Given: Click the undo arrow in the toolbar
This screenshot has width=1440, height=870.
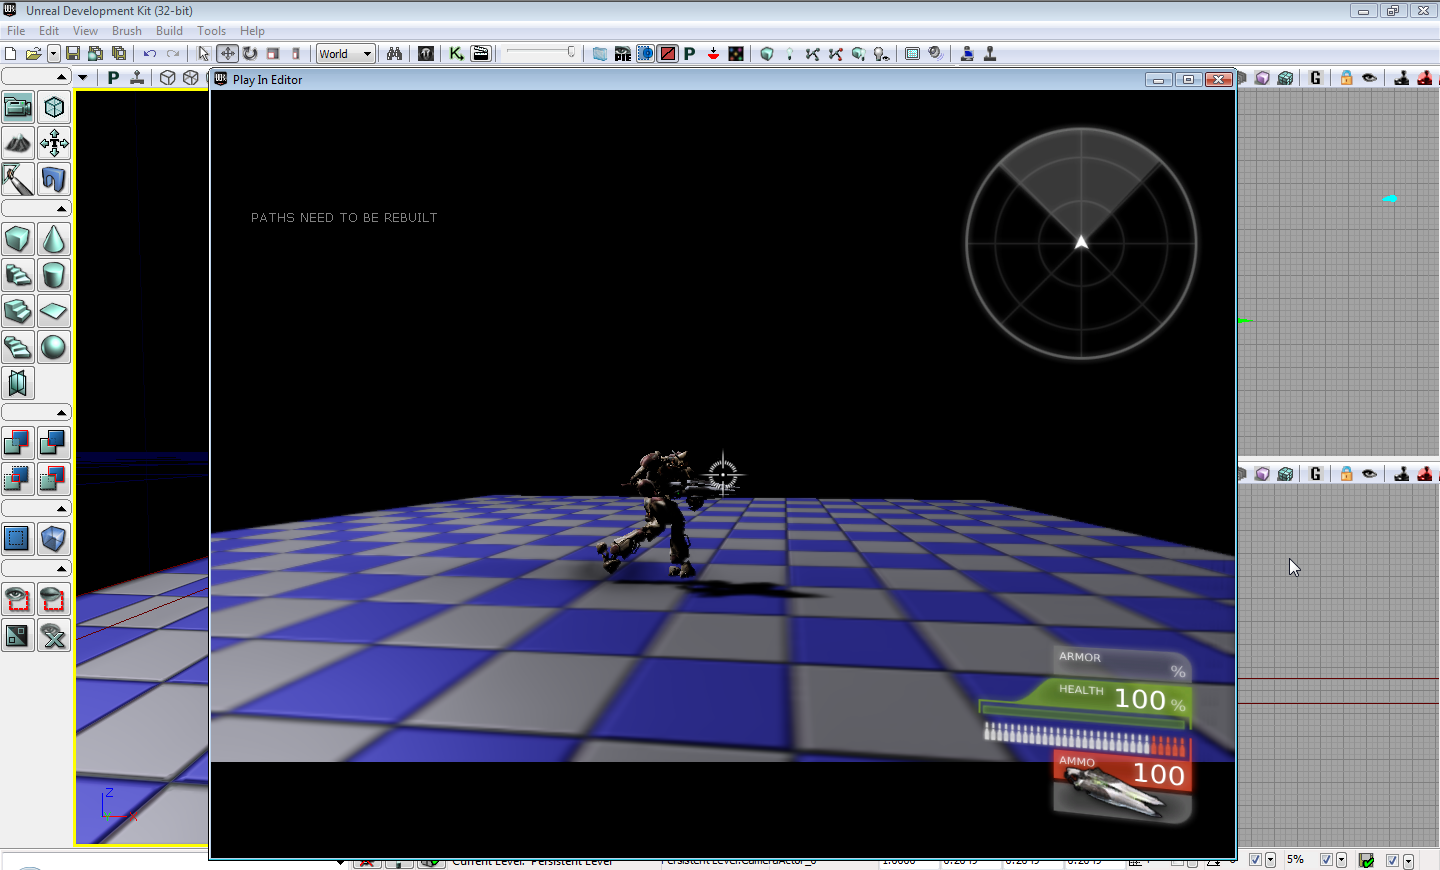Looking at the screenshot, I should pos(150,54).
